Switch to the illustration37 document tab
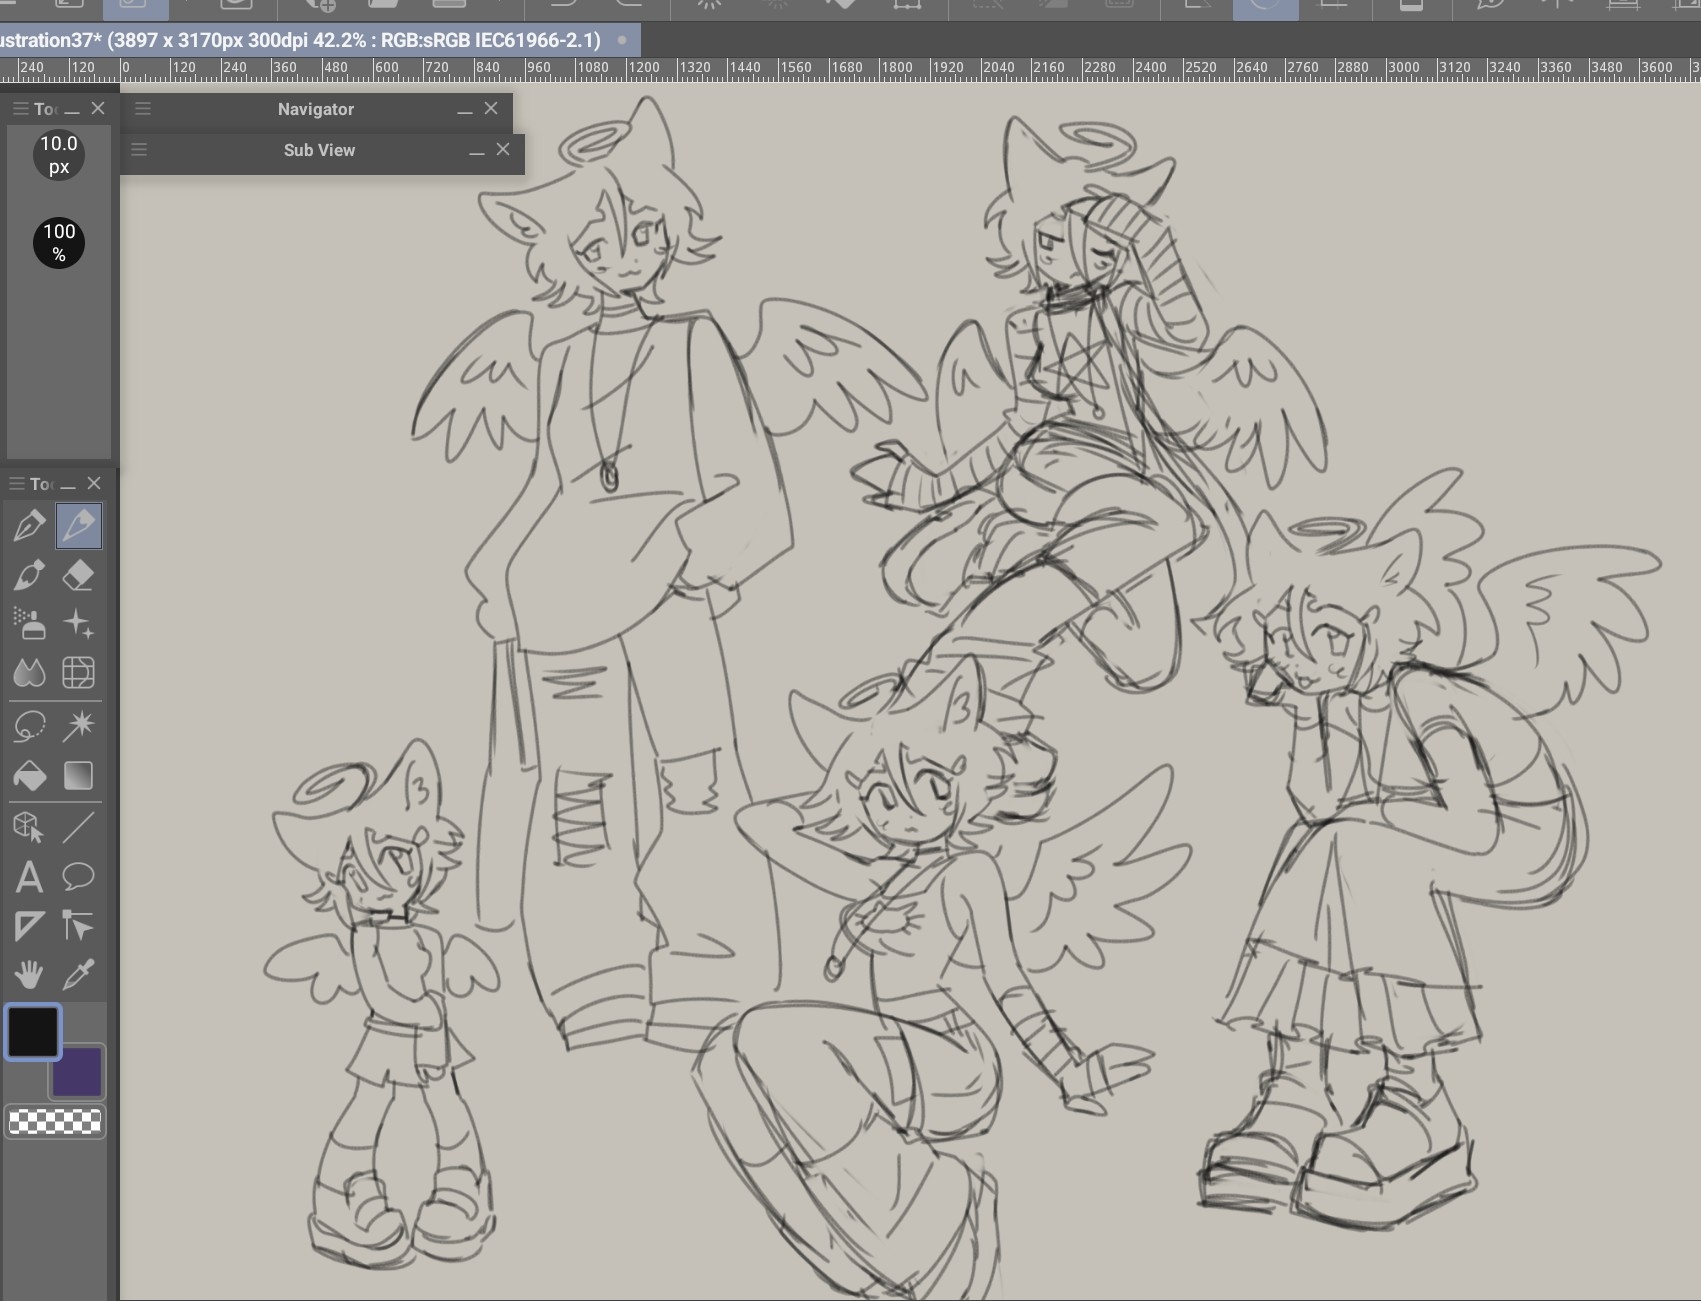The height and width of the screenshot is (1301, 1701). click(x=300, y=40)
